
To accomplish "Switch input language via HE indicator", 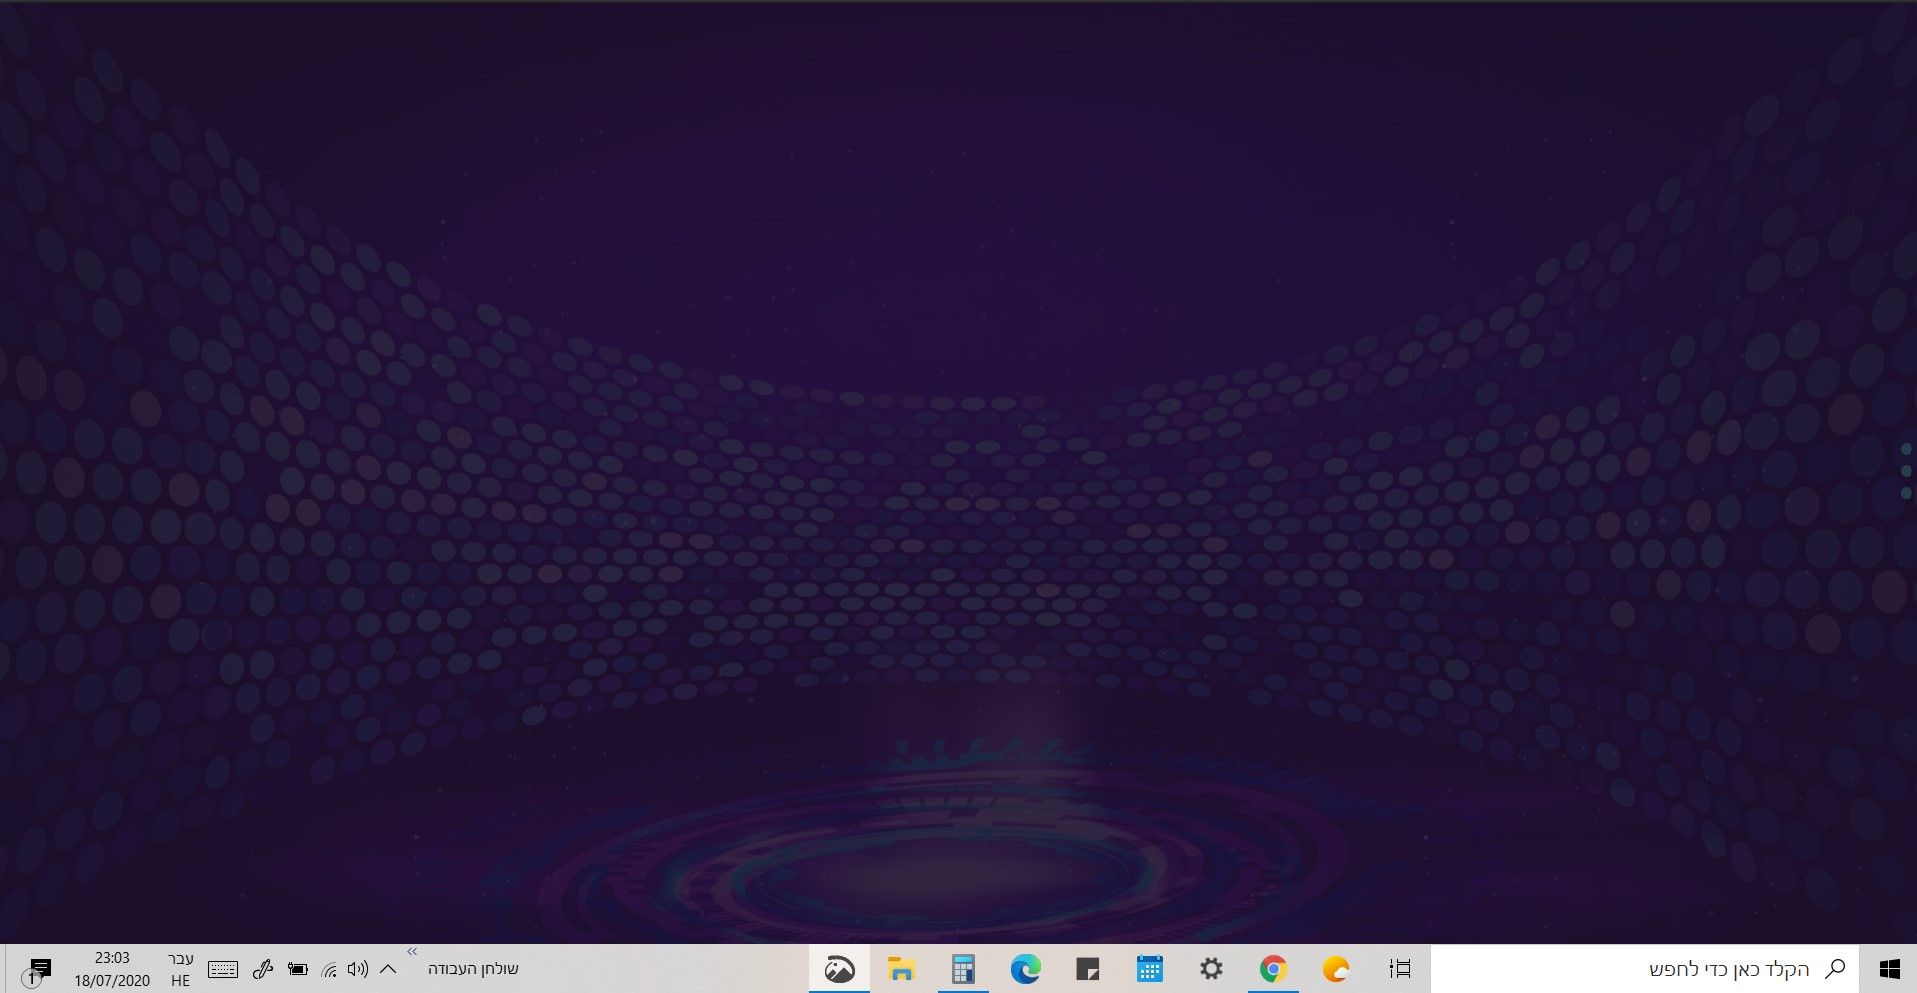I will 180,969.
